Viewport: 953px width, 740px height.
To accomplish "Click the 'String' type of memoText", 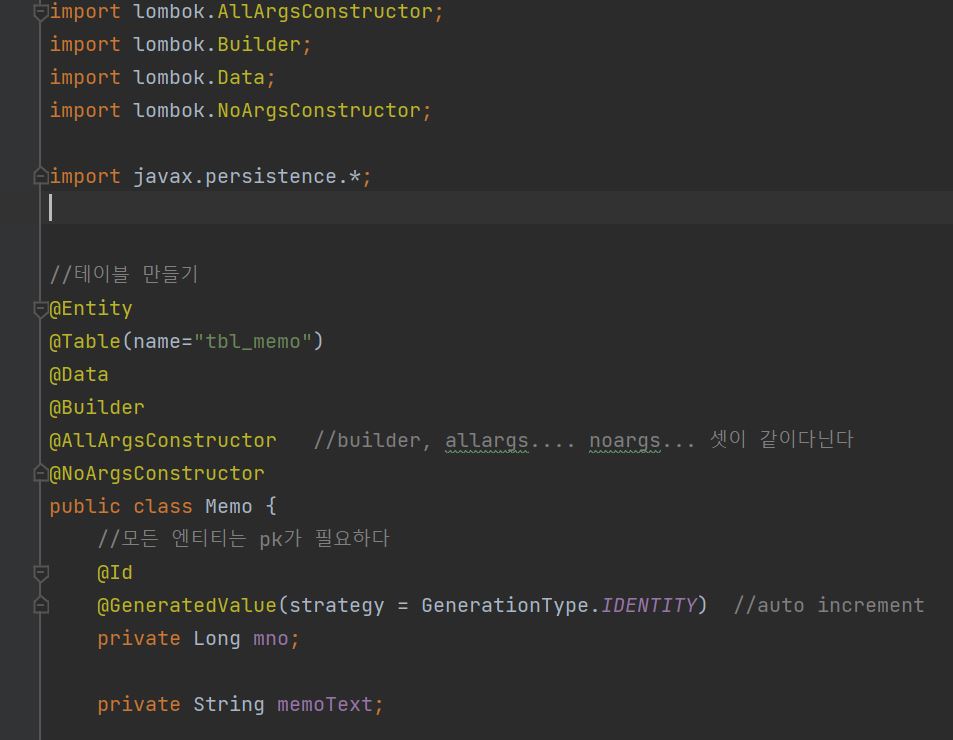I will (x=229, y=704).
